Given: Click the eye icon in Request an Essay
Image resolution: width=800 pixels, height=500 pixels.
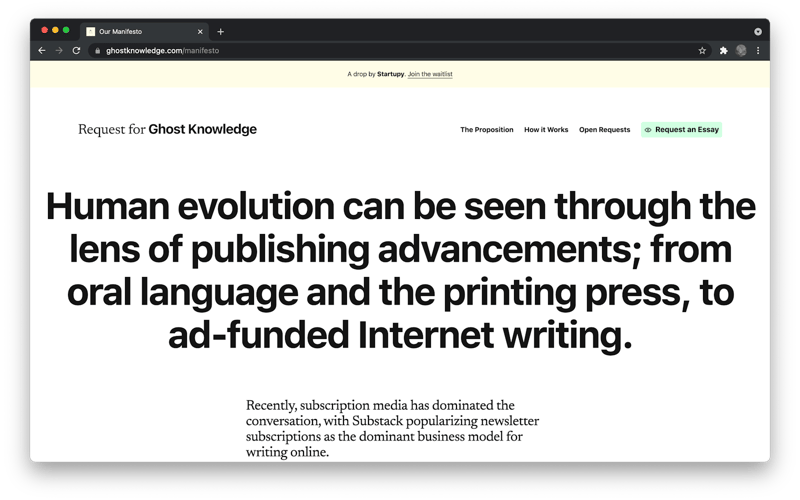Looking at the screenshot, I should pos(648,130).
